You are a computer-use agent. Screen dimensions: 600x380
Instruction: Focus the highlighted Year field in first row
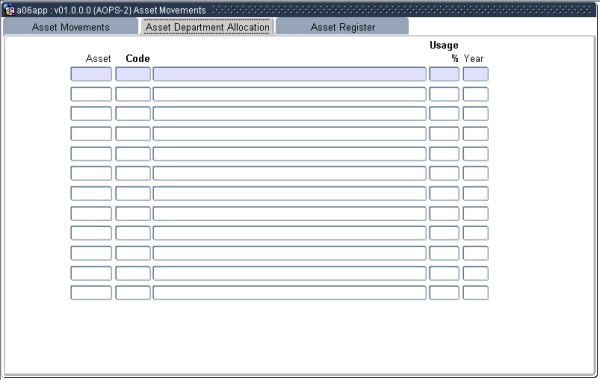[x=475, y=74]
